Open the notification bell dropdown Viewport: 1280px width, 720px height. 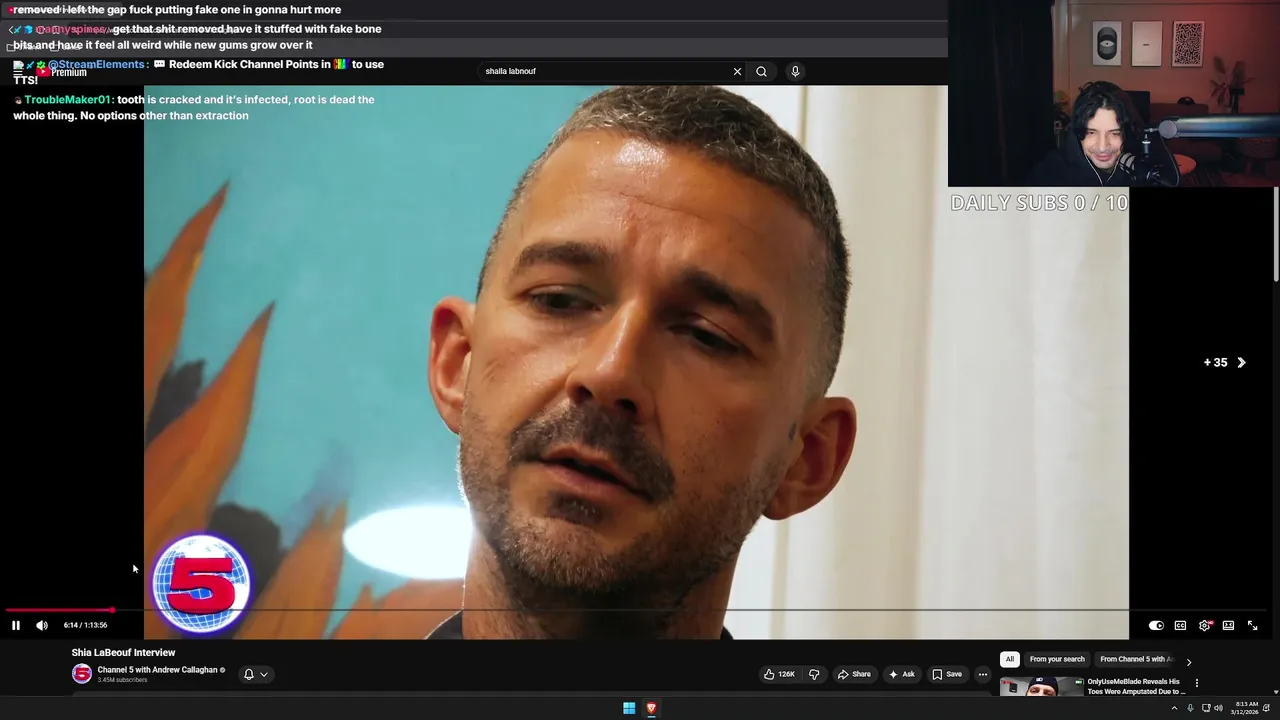coord(255,674)
